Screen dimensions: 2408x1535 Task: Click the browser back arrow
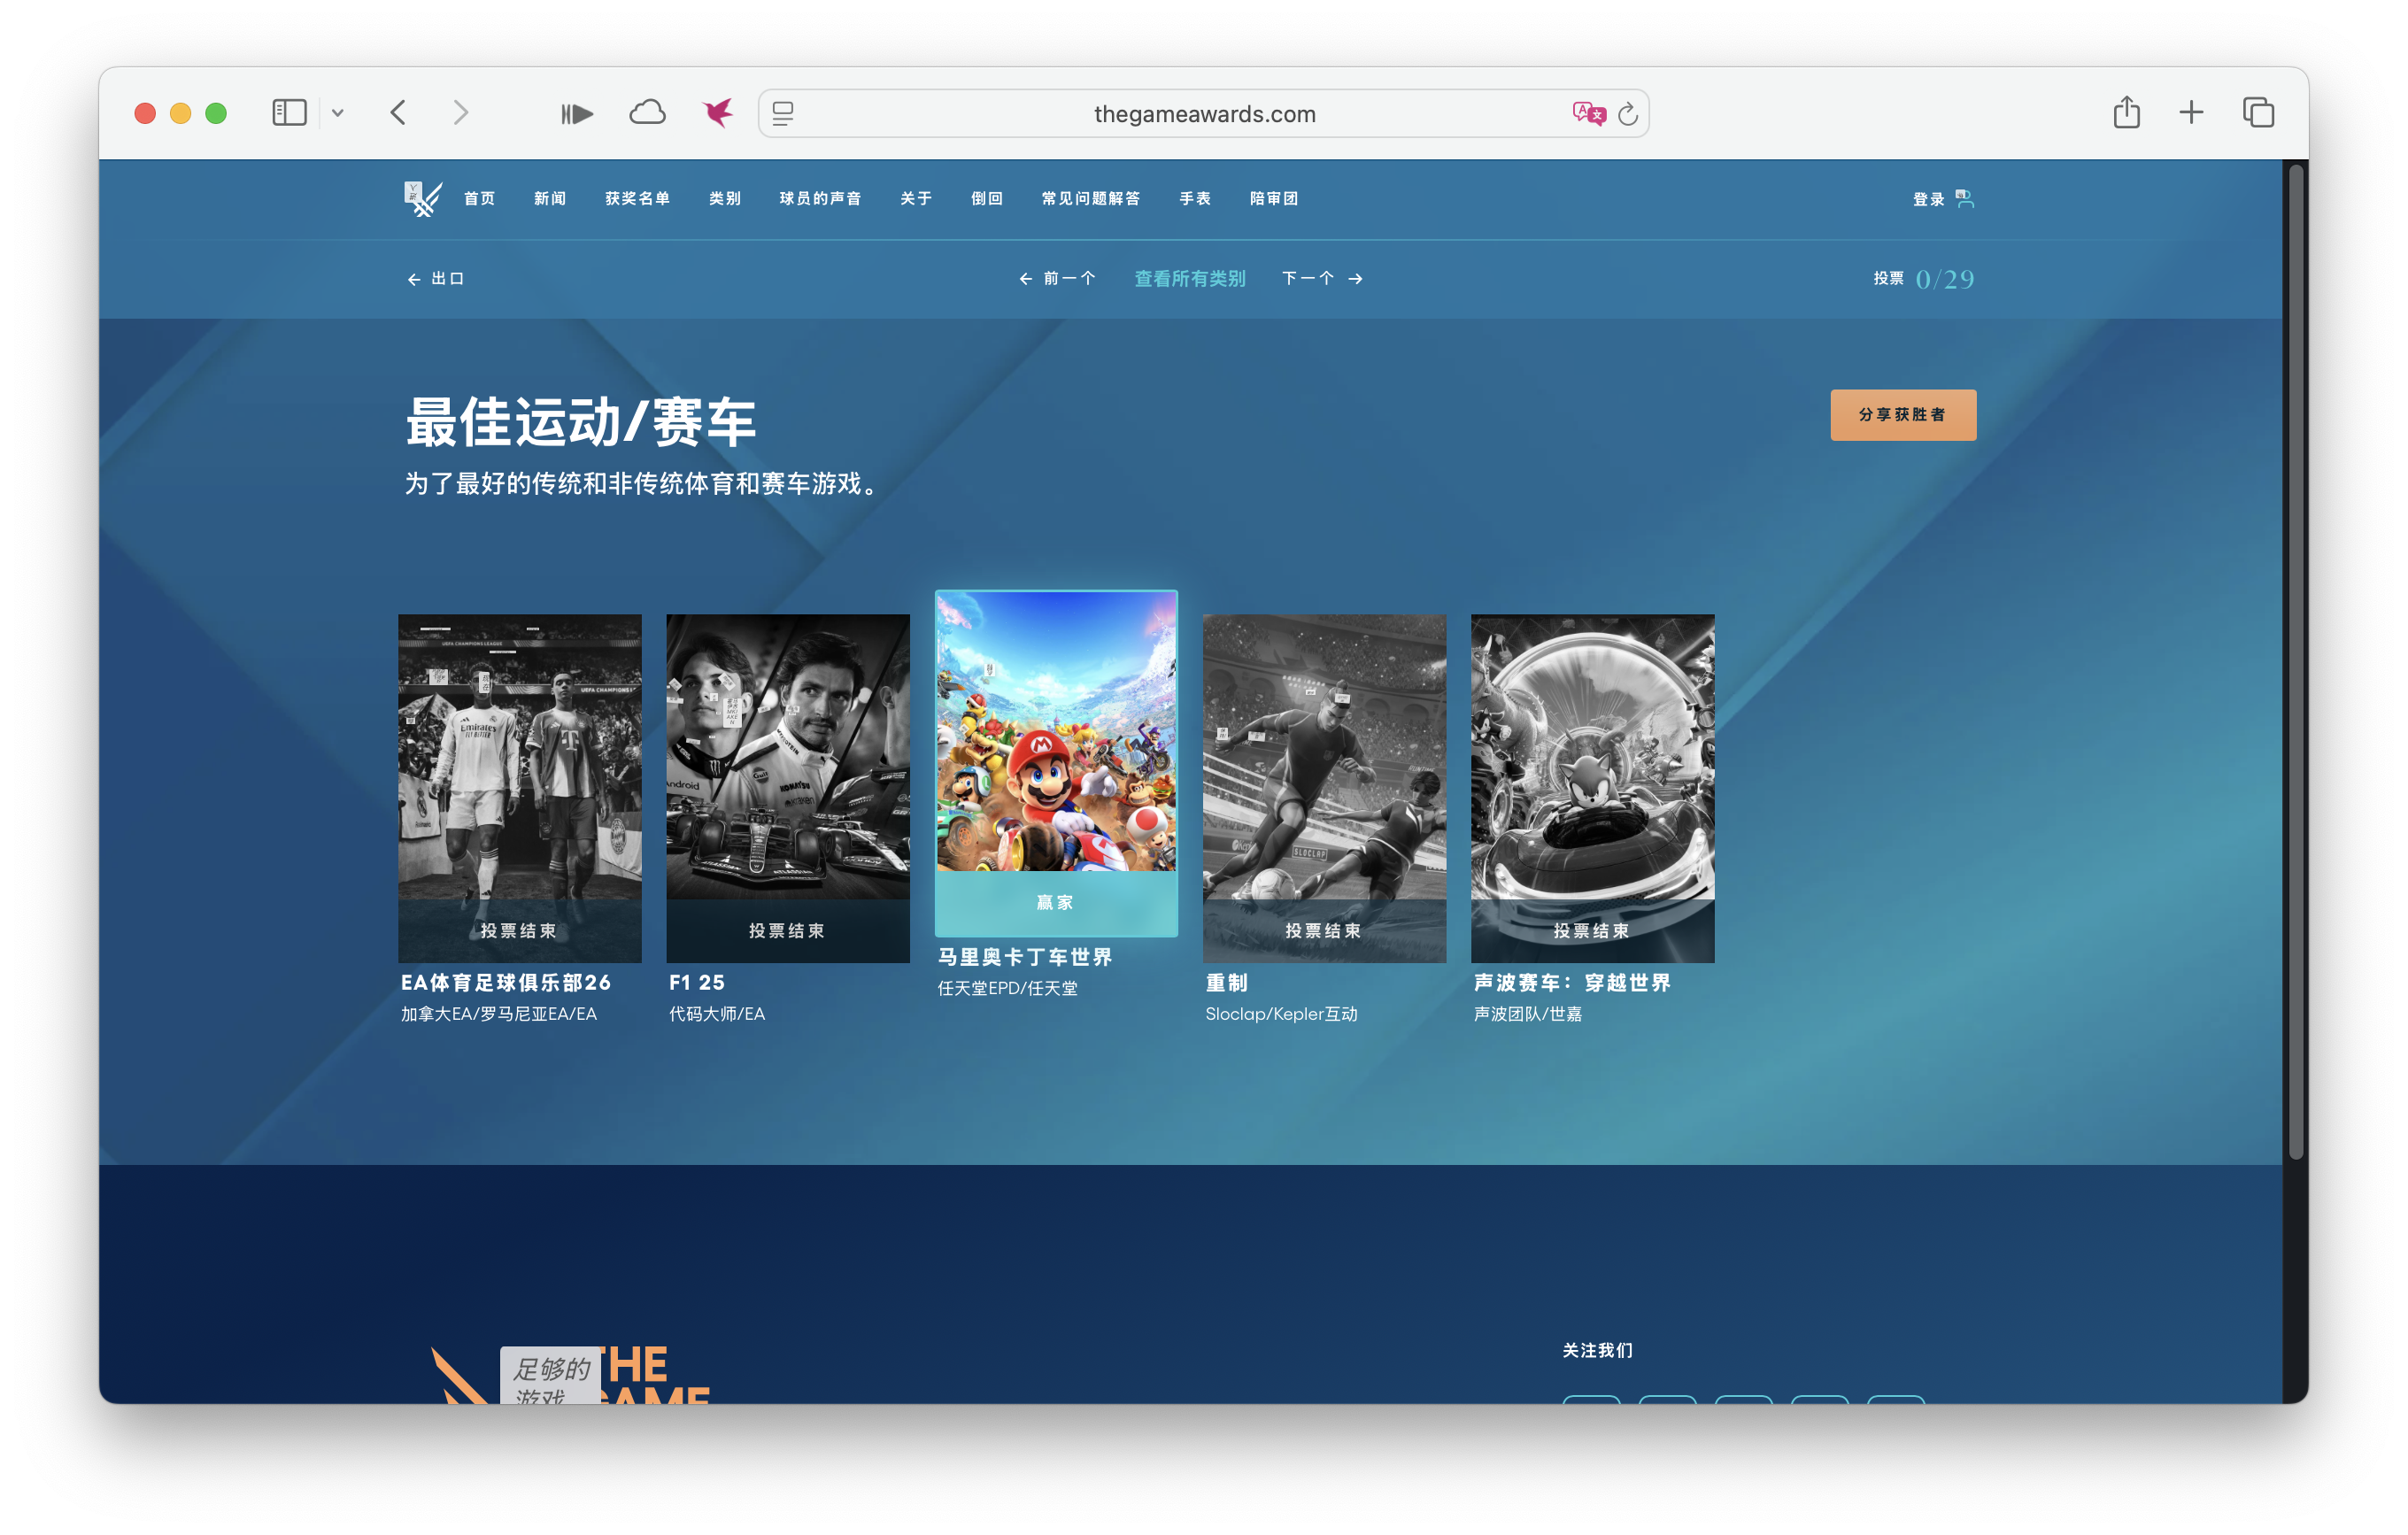(x=398, y=112)
